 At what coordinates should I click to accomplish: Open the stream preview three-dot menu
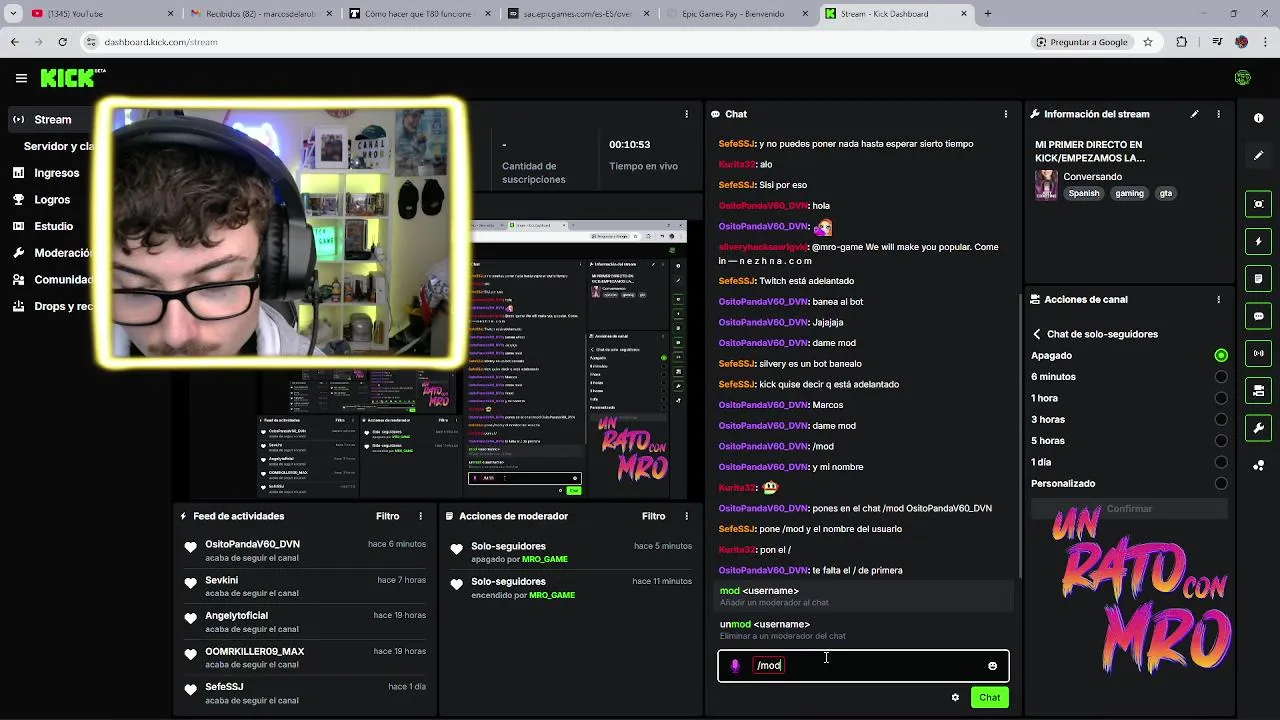pos(686,114)
